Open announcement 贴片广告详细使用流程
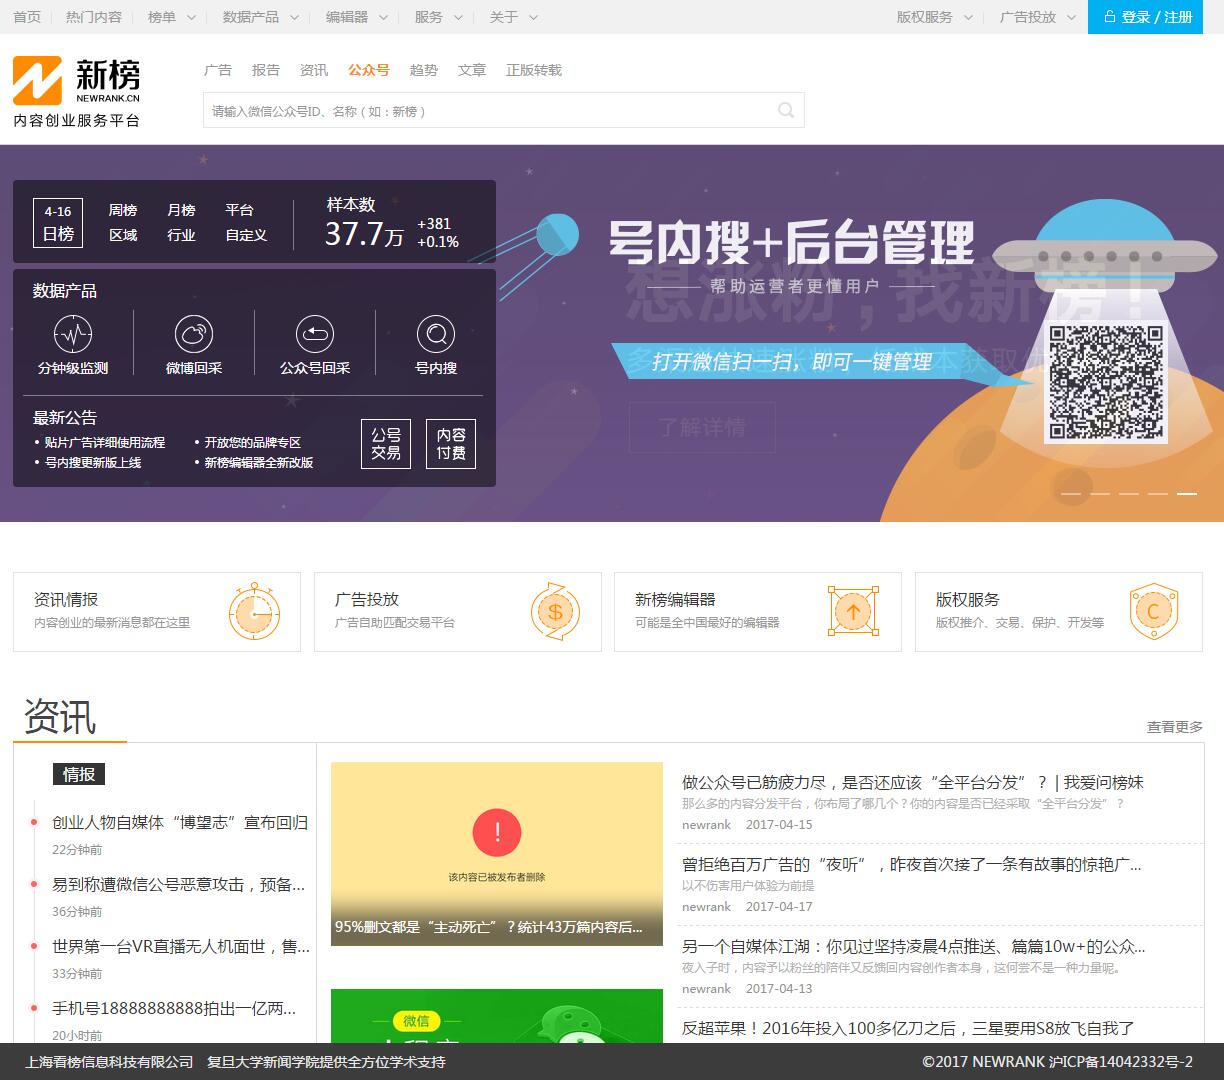1224x1080 pixels. (104, 442)
